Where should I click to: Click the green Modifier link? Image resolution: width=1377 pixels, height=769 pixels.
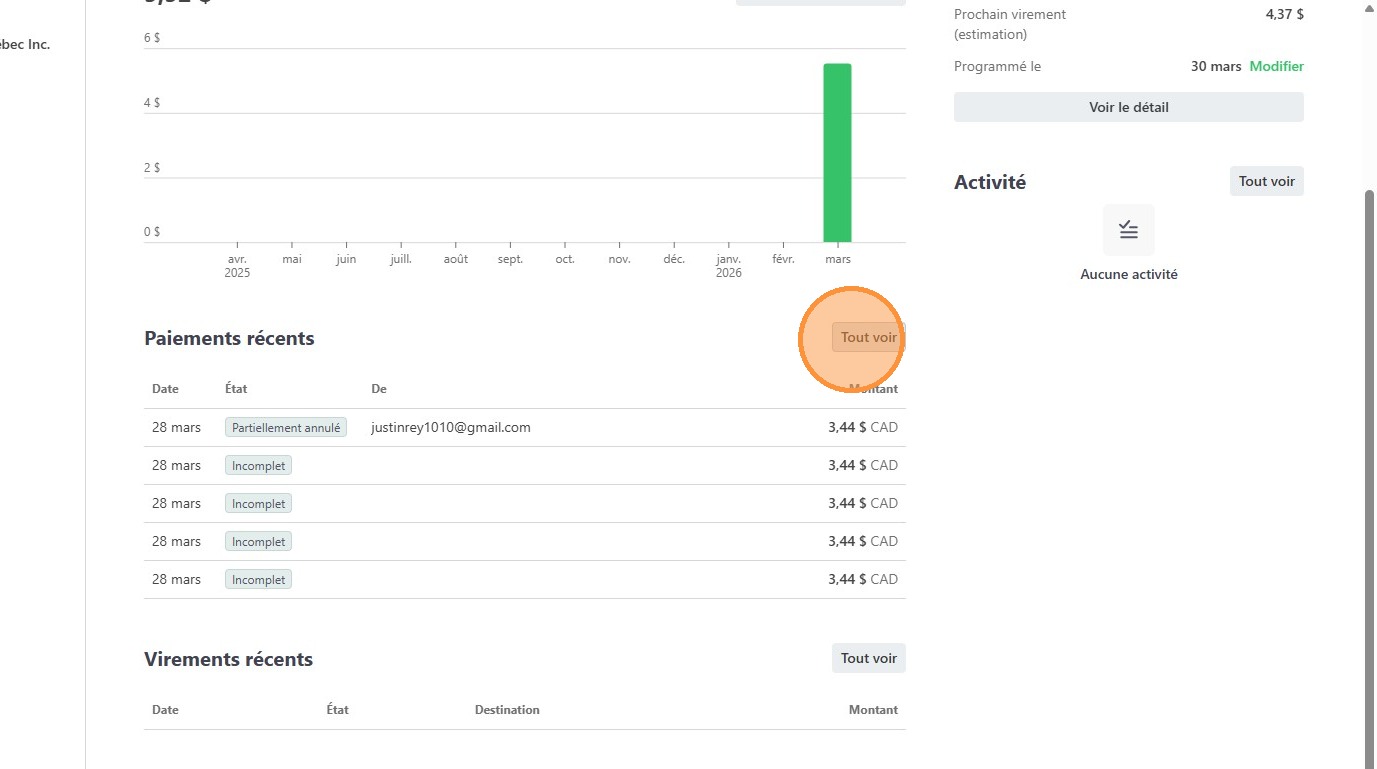[1276, 66]
